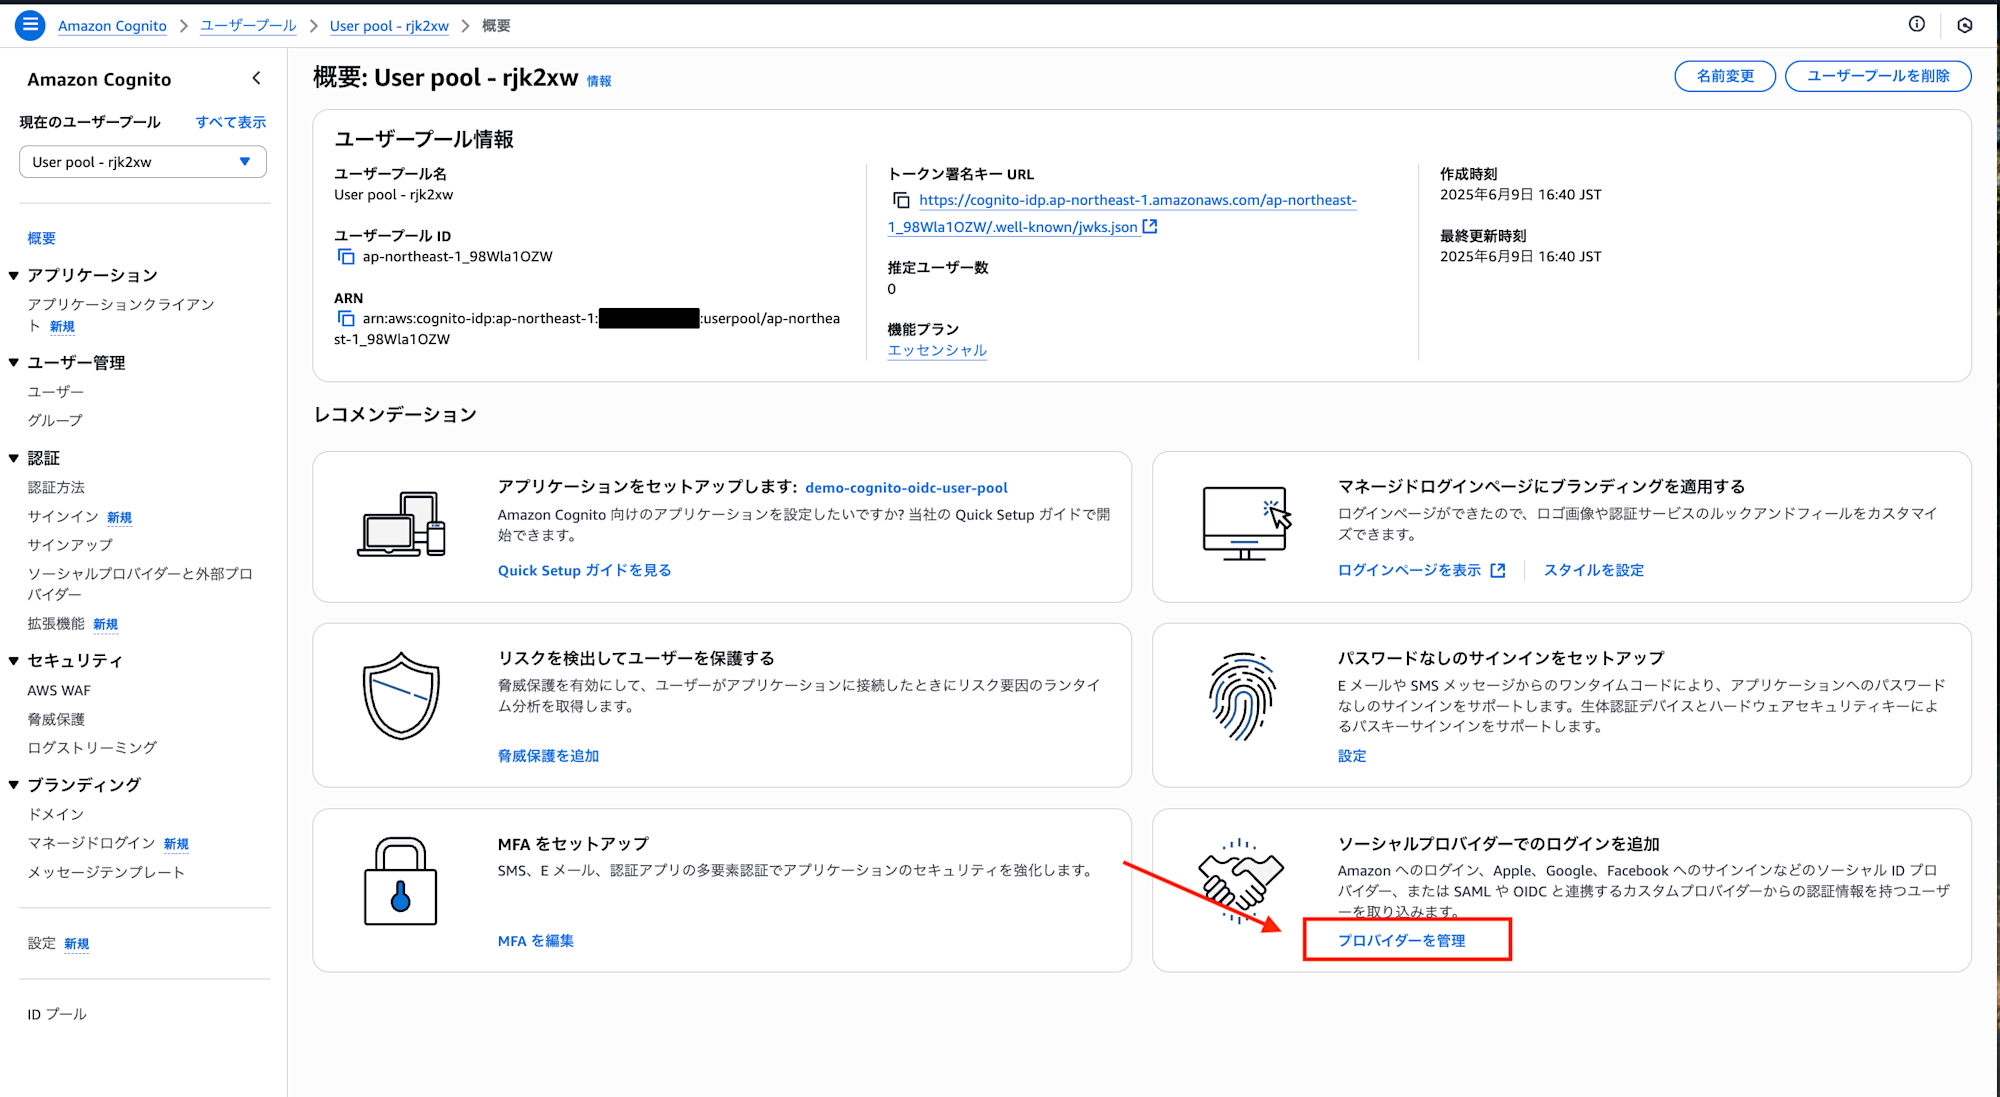The width and height of the screenshot is (2000, 1097).
Task: Open ドメイン in the sidebar
Action: pyautogui.click(x=56, y=815)
